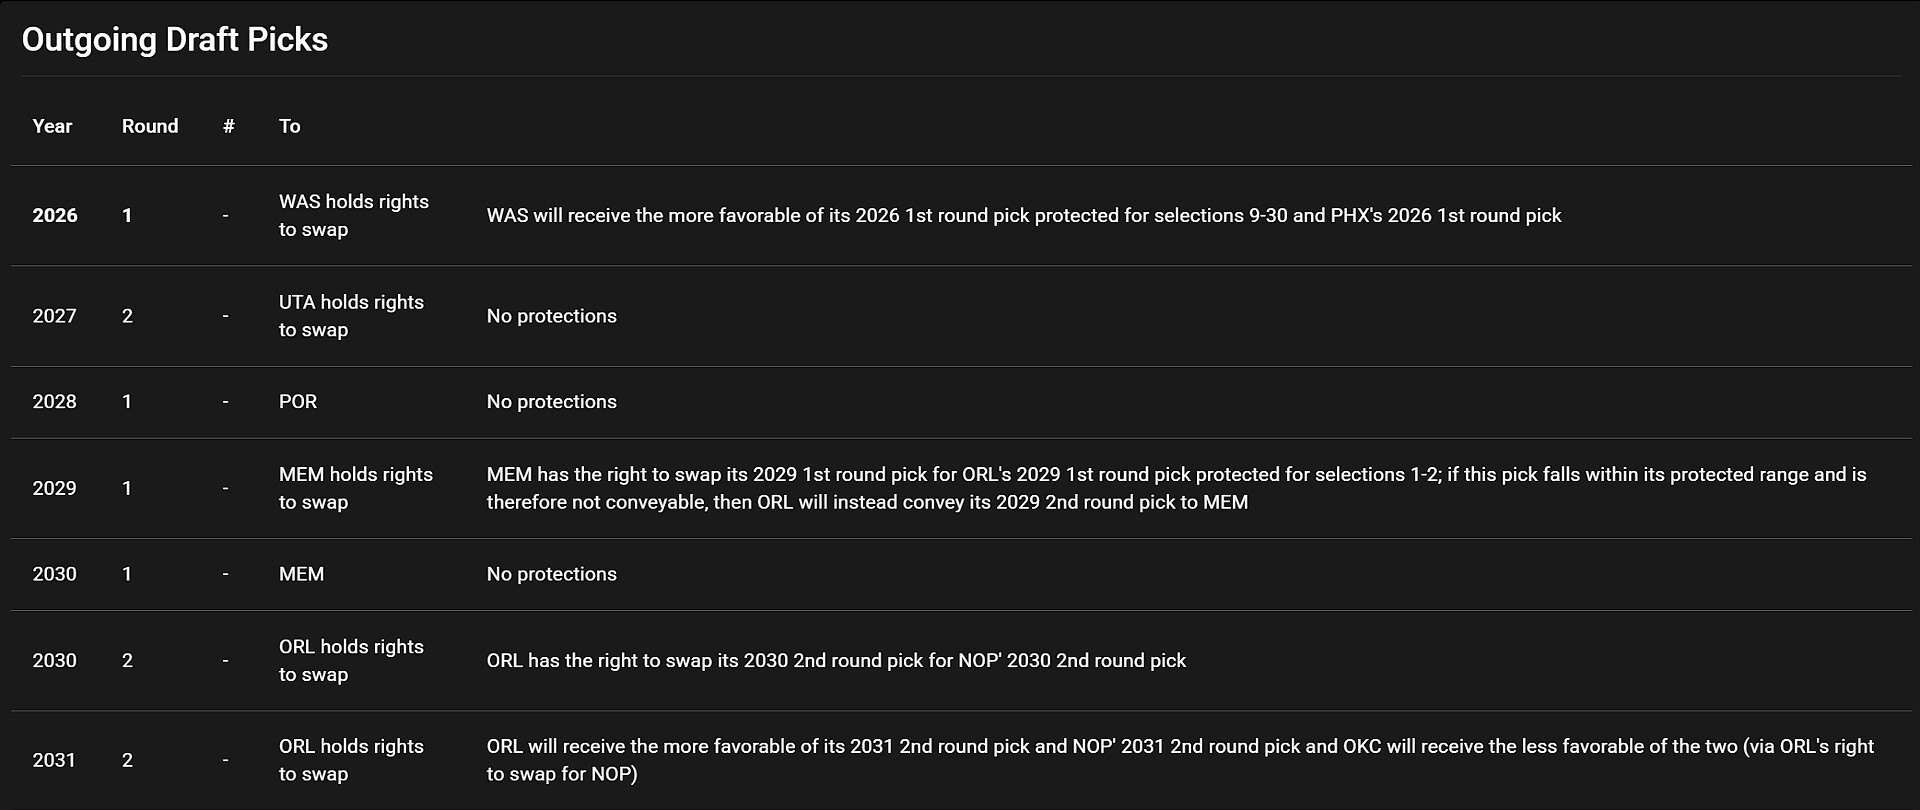The height and width of the screenshot is (810, 1920).
Task: Click the To column header
Action: 290,126
